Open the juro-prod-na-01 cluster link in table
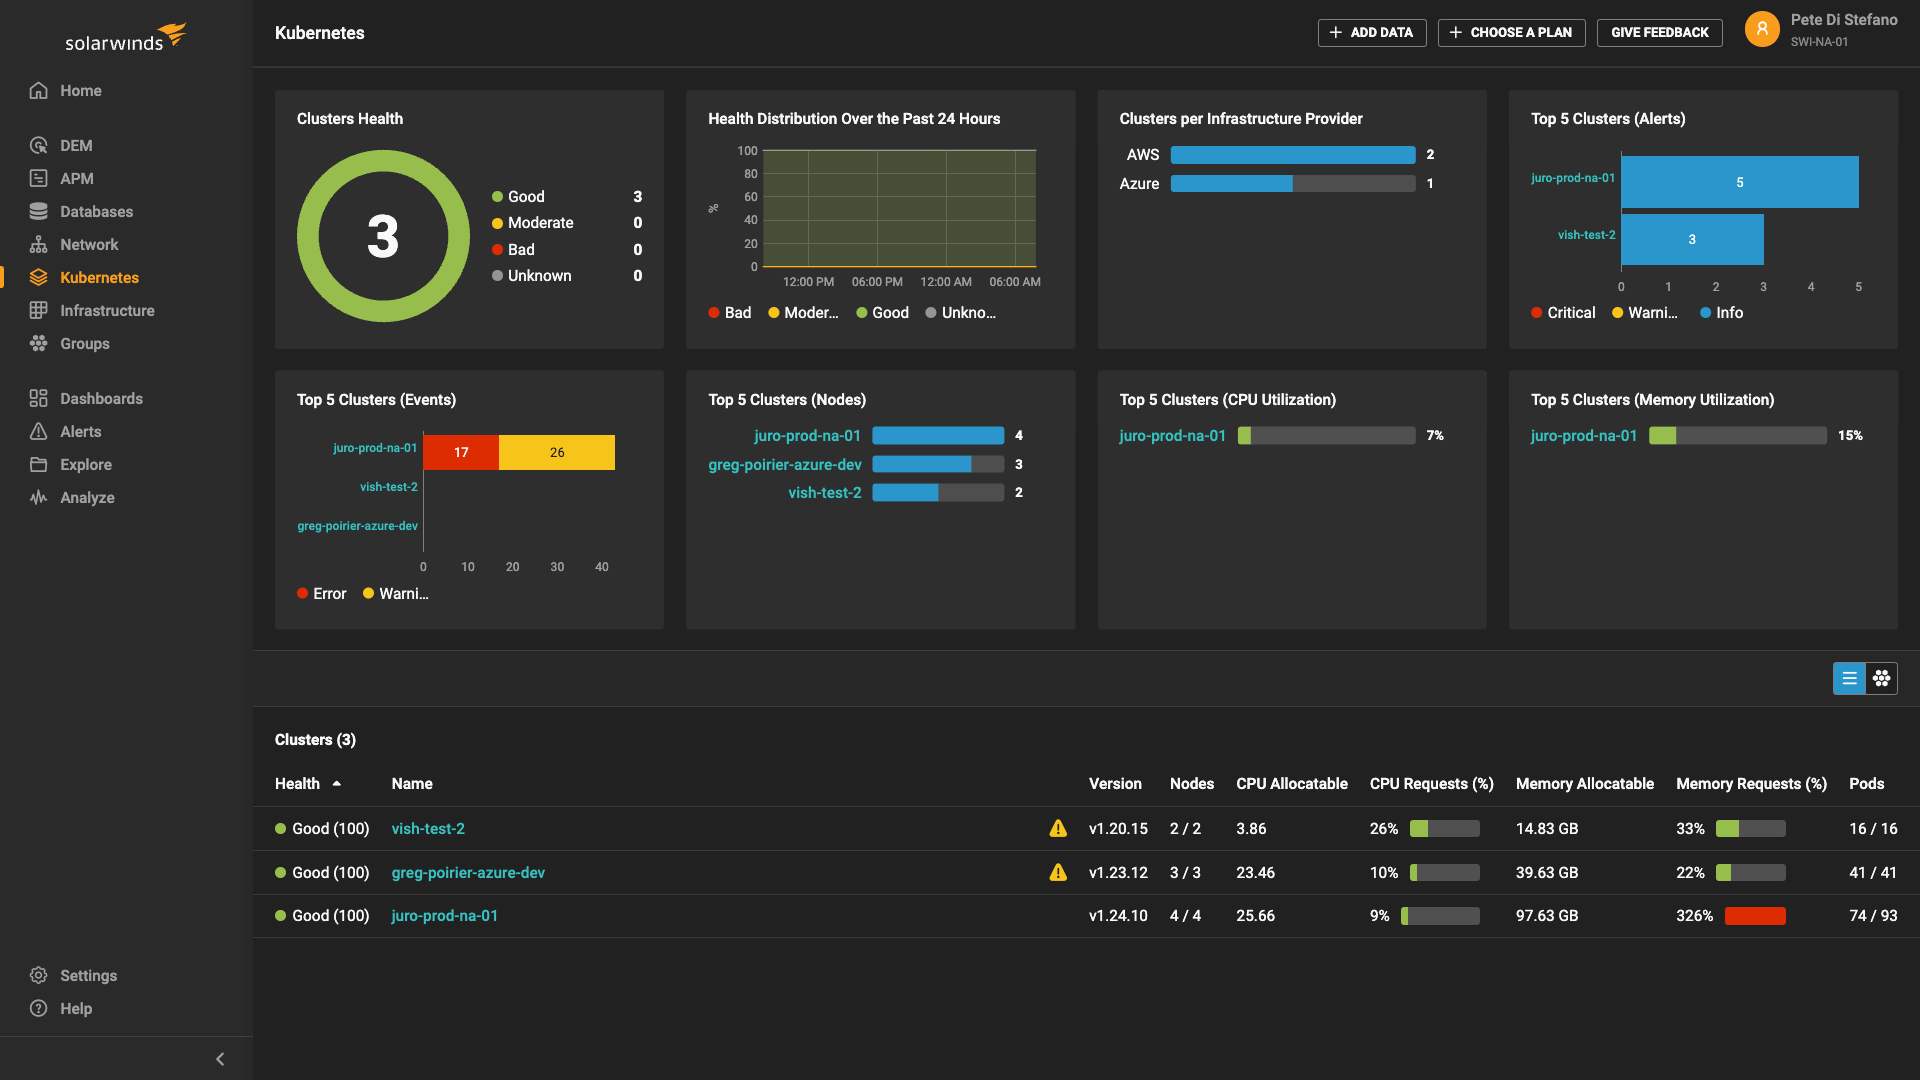The width and height of the screenshot is (1920, 1080). 444,916
